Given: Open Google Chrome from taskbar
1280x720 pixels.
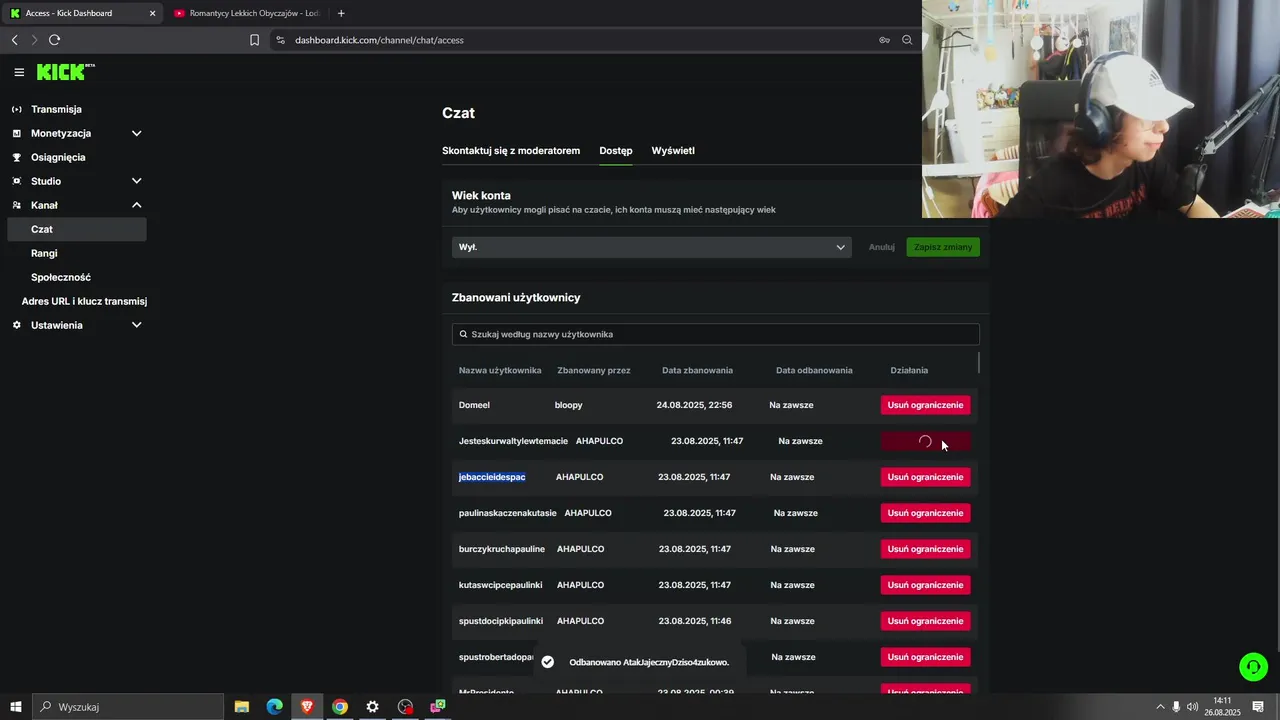Looking at the screenshot, I should click(x=340, y=707).
